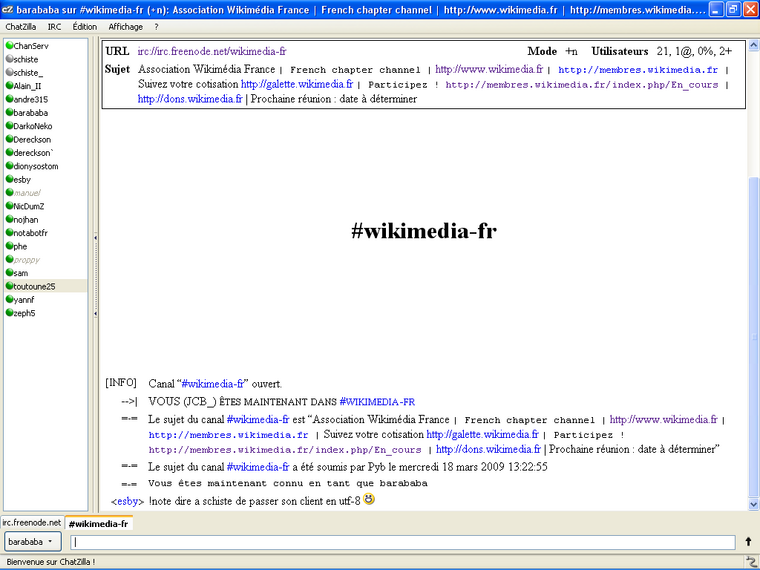The height and width of the screenshot is (570, 760).
Task: Click the multiline input up-arrow icon
Action: [748, 541]
